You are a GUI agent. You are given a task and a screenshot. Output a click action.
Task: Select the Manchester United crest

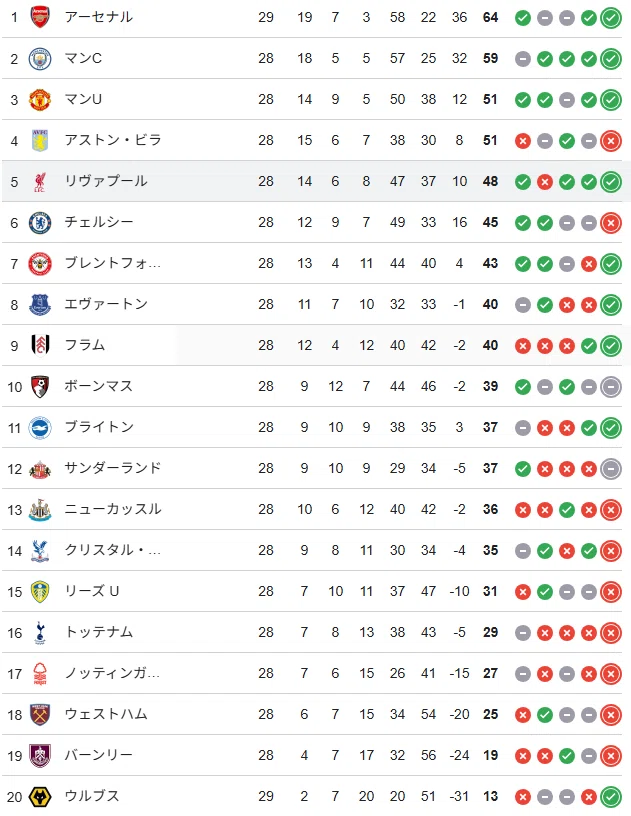(x=40, y=99)
